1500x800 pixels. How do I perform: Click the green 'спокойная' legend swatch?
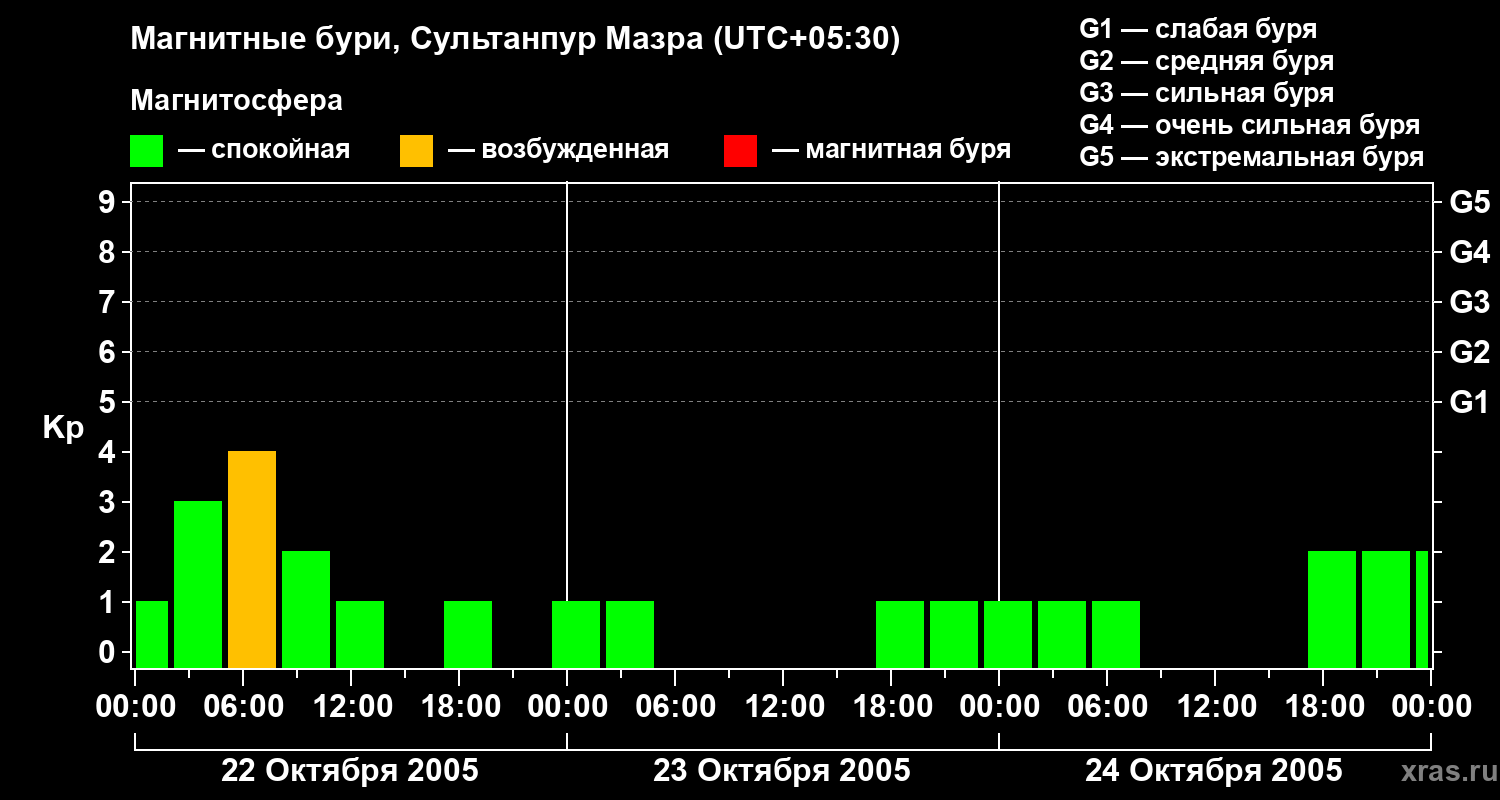[146, 151]
